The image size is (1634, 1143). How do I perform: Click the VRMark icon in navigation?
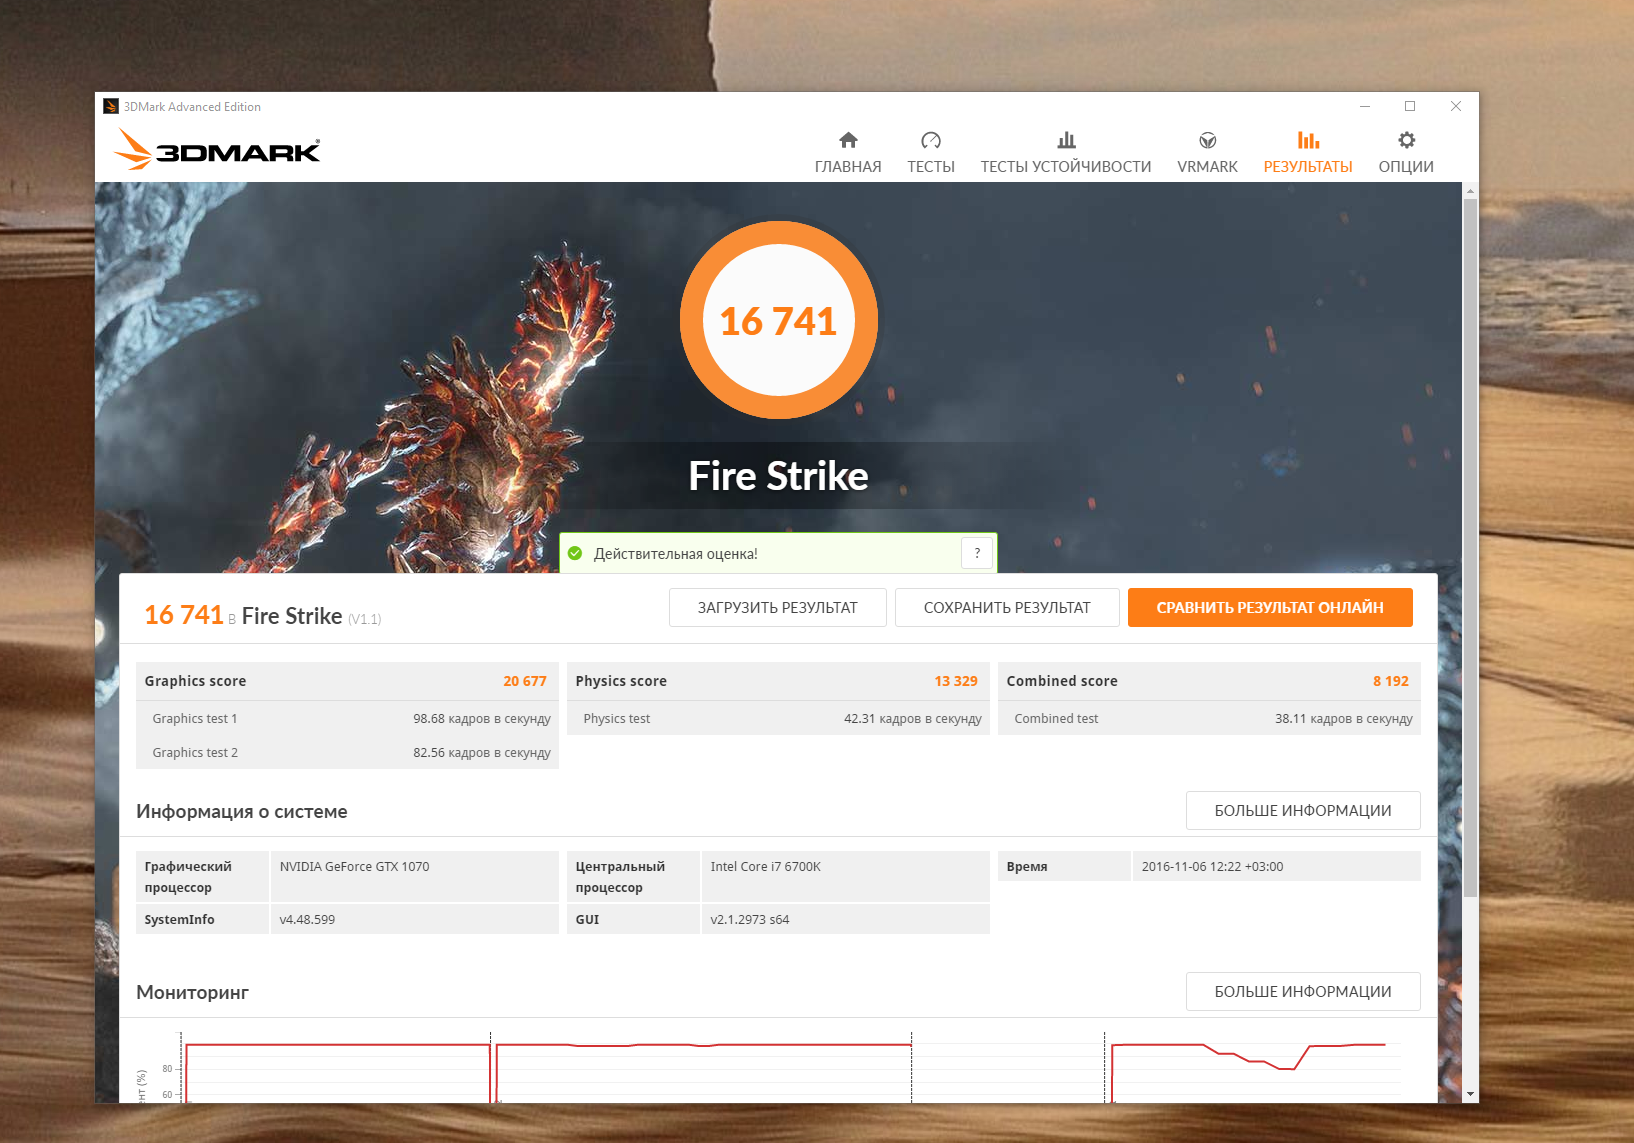click(x=1208, y=140)
